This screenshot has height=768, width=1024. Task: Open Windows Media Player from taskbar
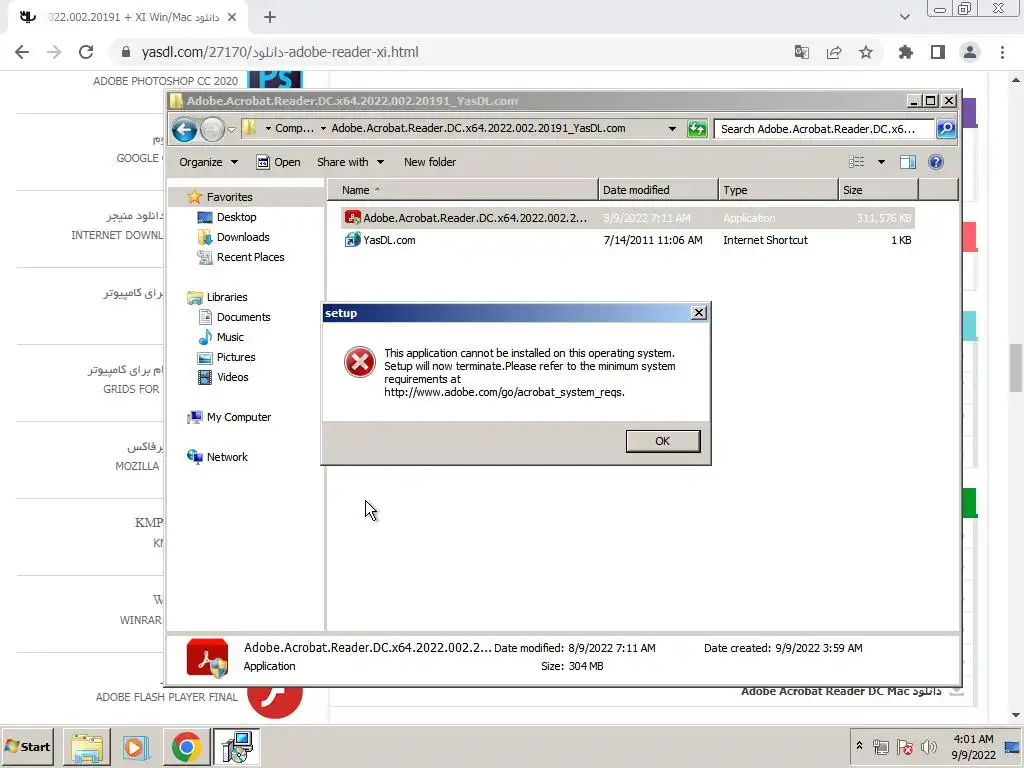136,747
